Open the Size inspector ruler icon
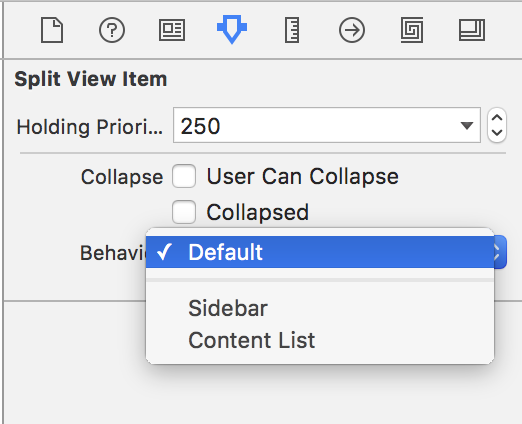The width and height of the screenshot is (522, 424). pos(292,30)
